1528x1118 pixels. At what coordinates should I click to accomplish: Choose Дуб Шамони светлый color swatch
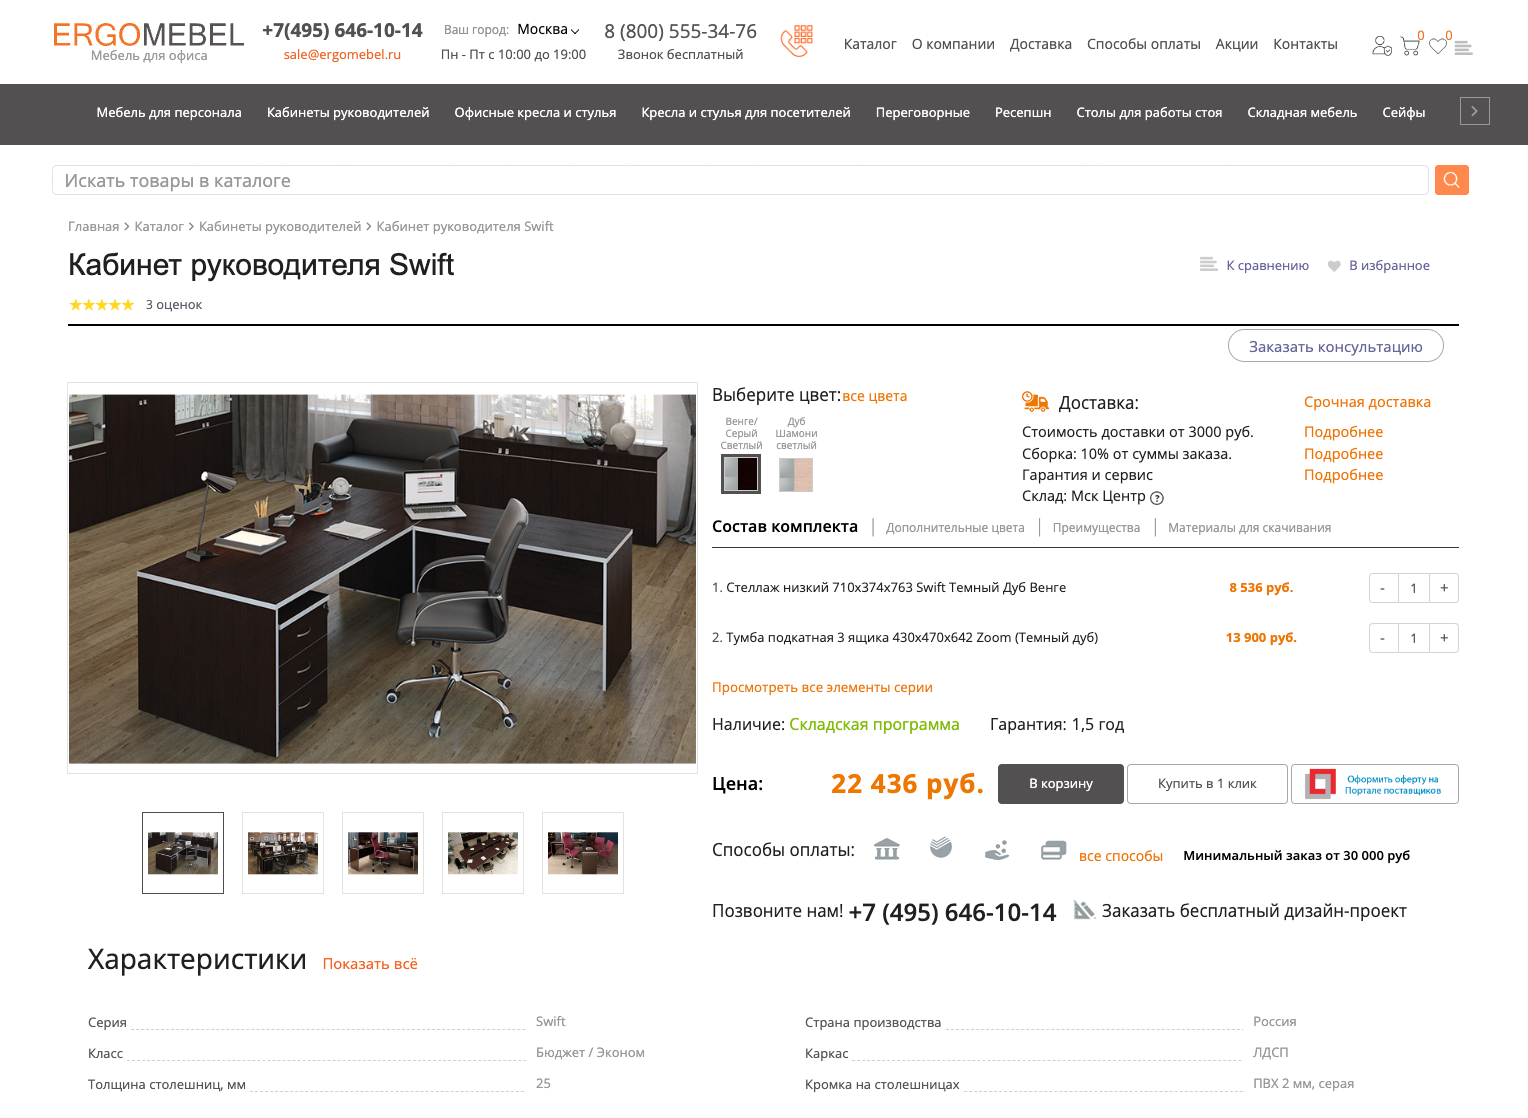click(x=796, y=474)
